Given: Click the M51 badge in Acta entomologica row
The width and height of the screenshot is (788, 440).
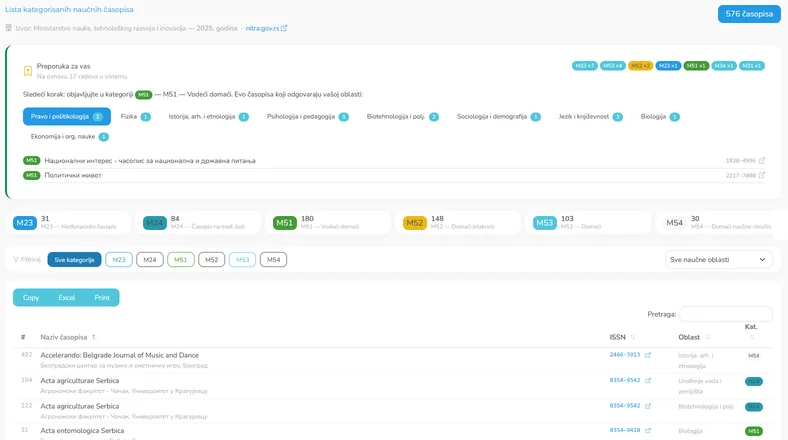Looking at the screenshot, I should coord(753,431).
